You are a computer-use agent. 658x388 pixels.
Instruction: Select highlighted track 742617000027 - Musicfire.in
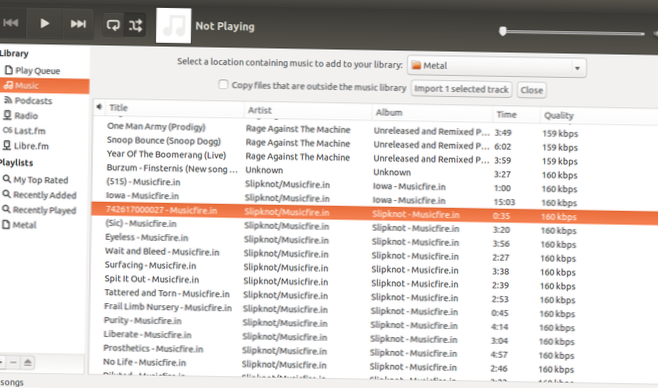coord(162,210)
